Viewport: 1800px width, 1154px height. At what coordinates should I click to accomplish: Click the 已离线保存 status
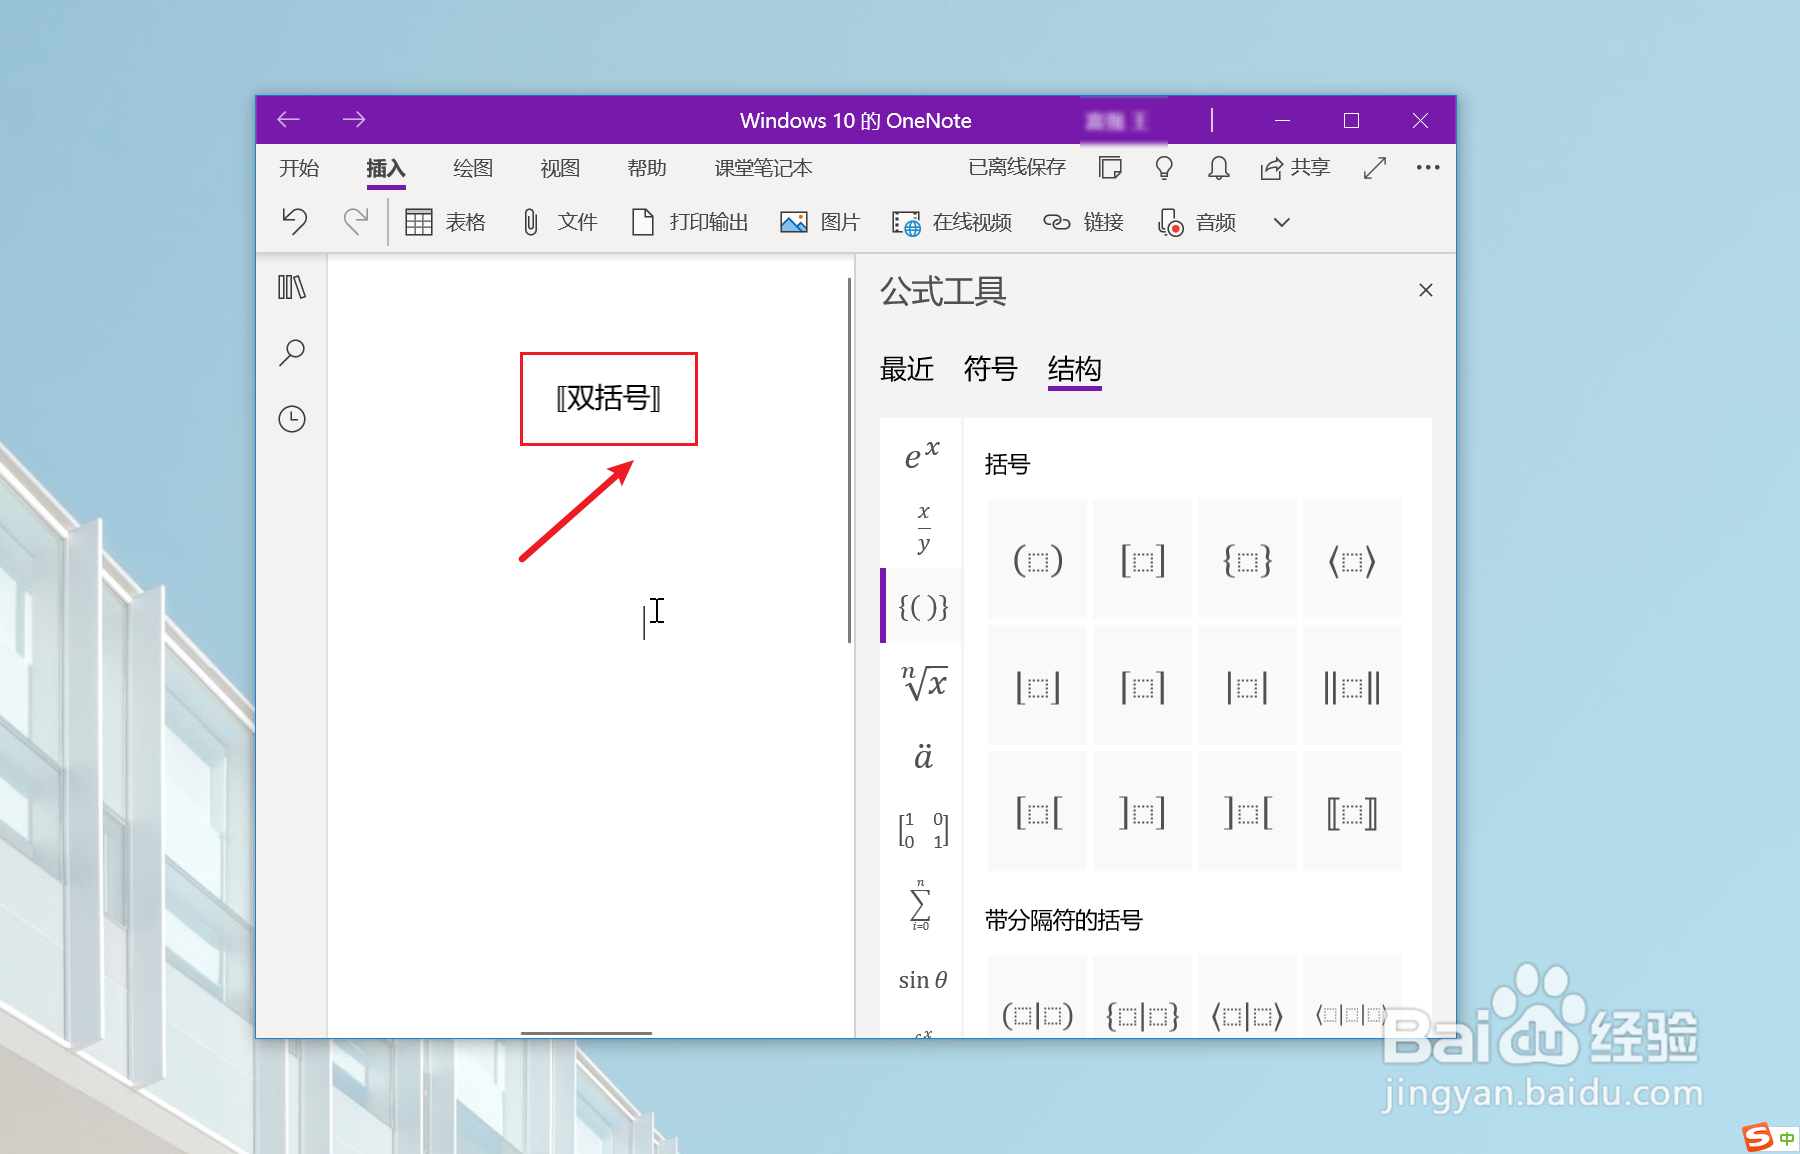[1017, 167]
